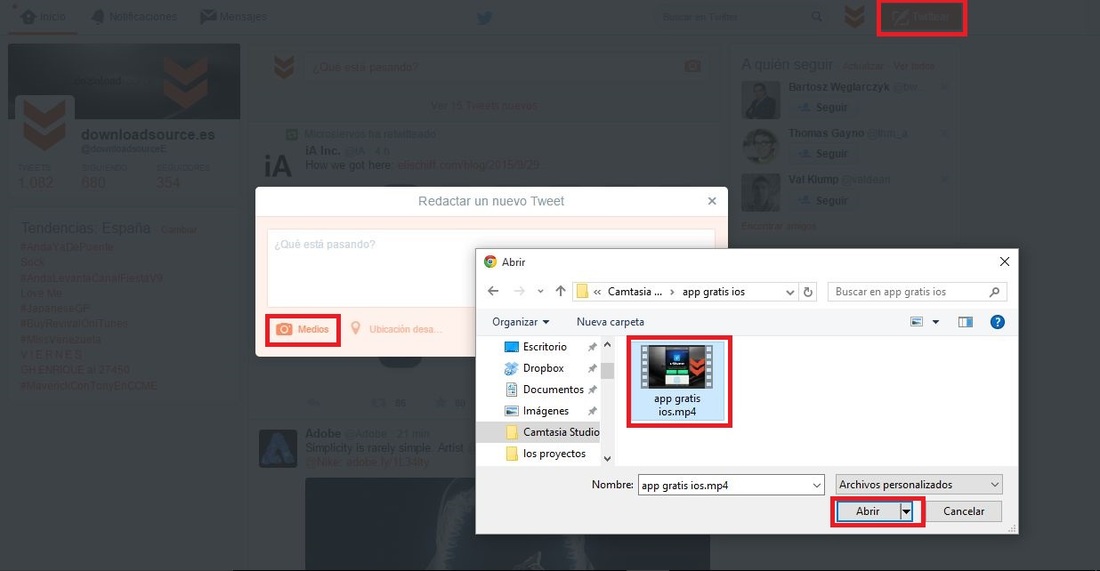Screen dimensions: 1100x571
Task: Expand the Abrir button dropdown arrow
Action: (906, 511)
